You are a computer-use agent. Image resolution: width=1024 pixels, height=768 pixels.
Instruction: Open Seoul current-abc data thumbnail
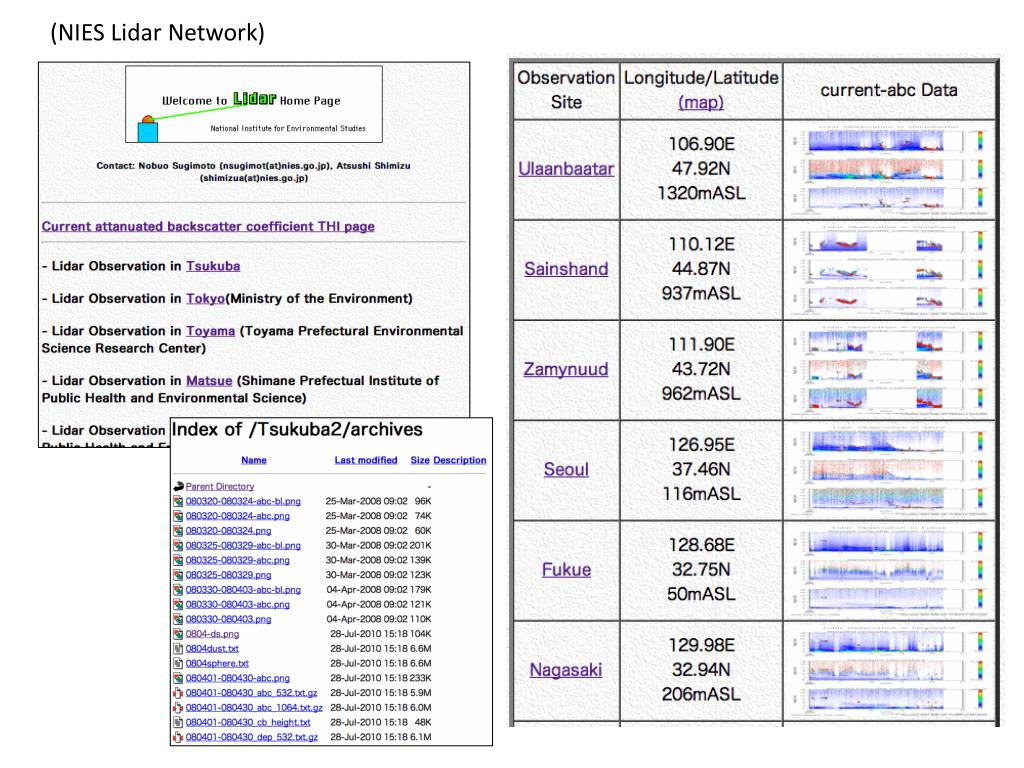tap(889, 470)
